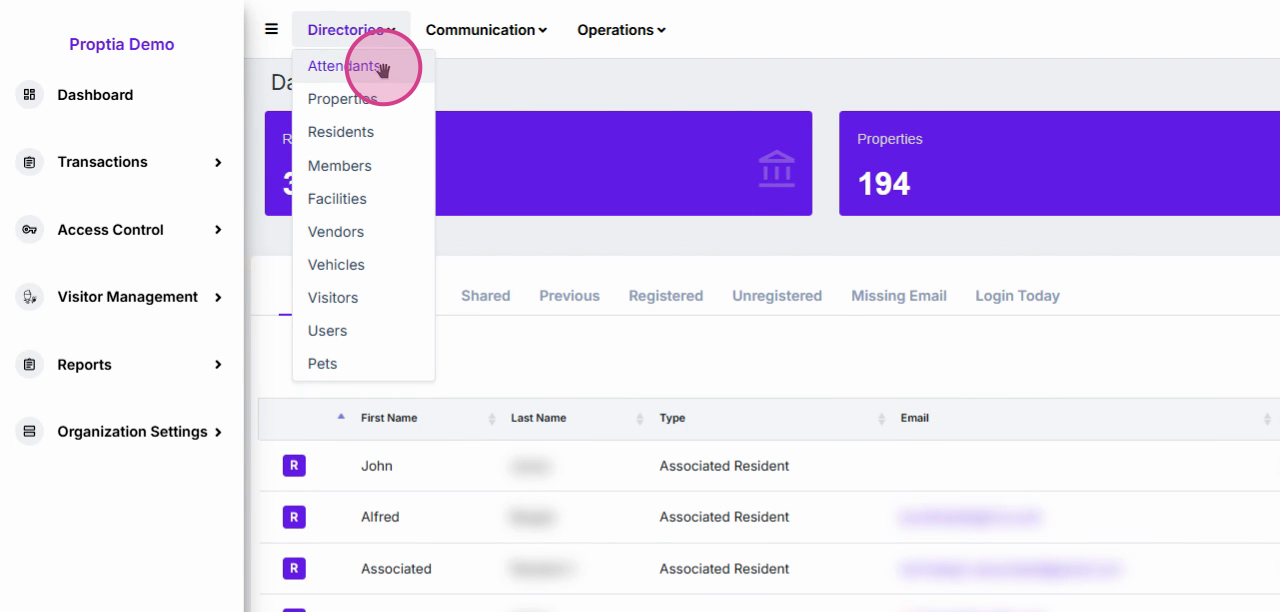Image resolution: width=1280 pixels, height=612 pixels.
Task: Switch to the Login Today tab
Action: coord(1017,296)
